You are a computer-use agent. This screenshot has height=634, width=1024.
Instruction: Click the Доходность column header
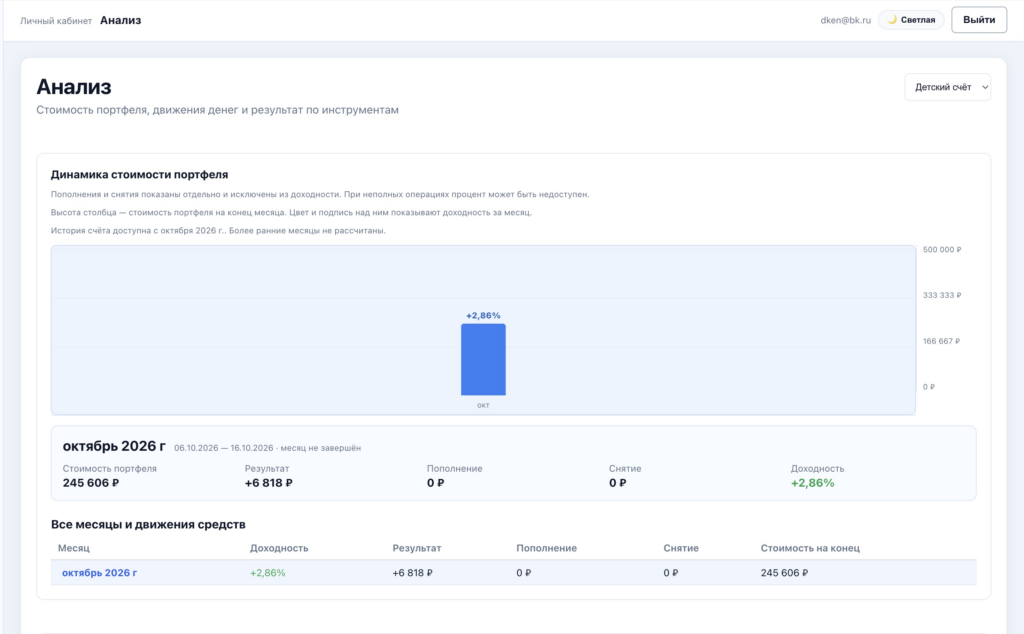pyautogui.click(x=279, y=548)
